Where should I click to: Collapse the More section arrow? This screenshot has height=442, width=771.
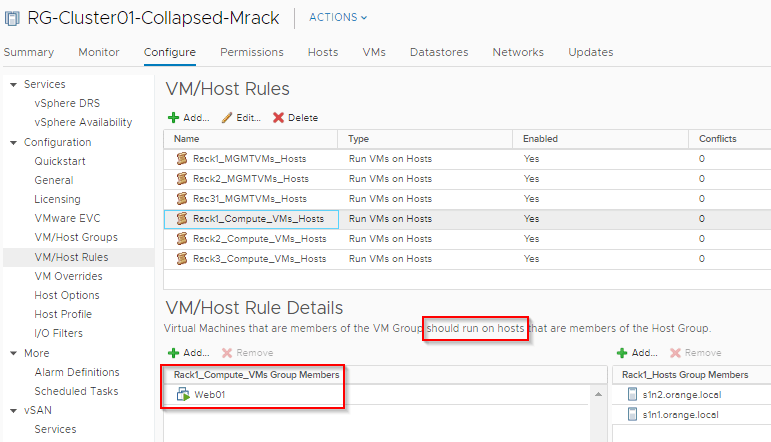click(x=13, y=354)
